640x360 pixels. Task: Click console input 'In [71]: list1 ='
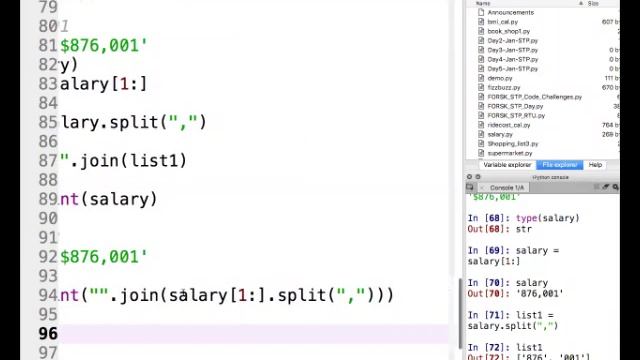[x=511, y=315]
